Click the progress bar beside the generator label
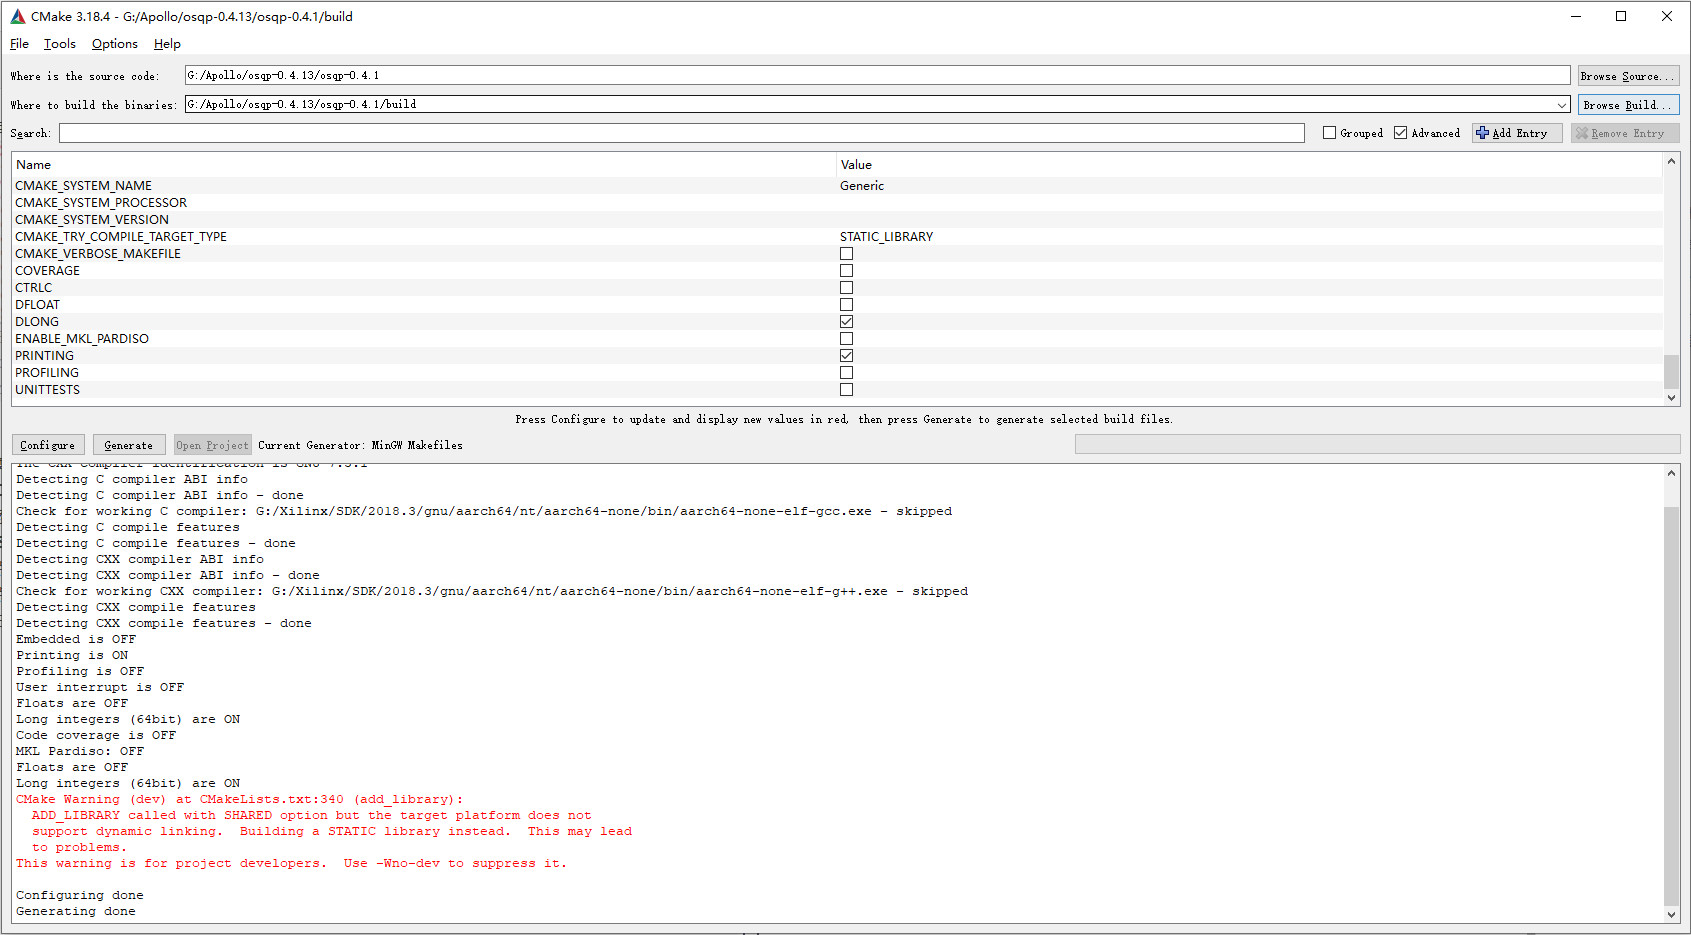Viewport: 1691px width, 935px height. pos(1377,445)
